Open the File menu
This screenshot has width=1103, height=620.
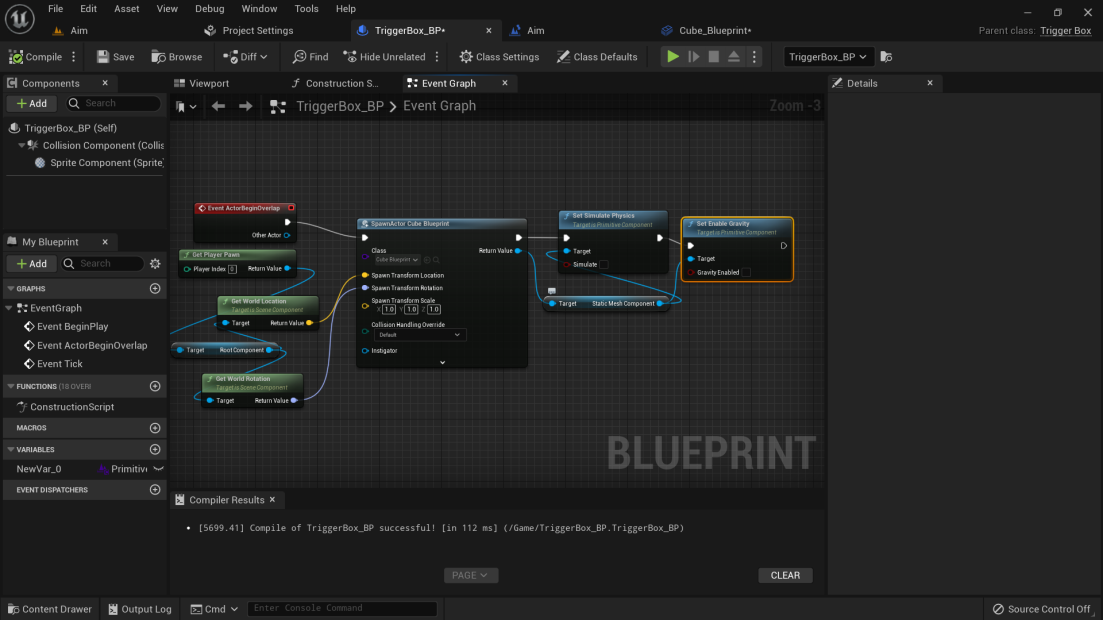pyautogui.click(x=56, y=8)
